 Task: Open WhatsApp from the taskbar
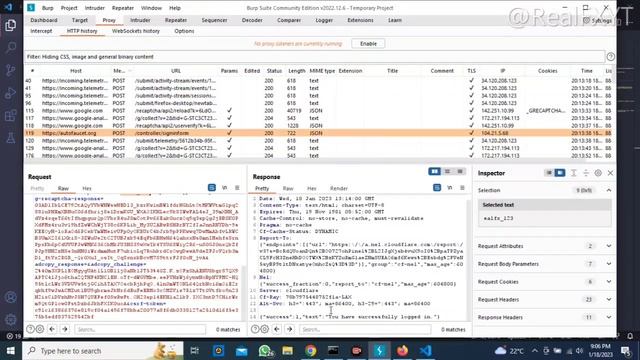(x=265, y=351)
